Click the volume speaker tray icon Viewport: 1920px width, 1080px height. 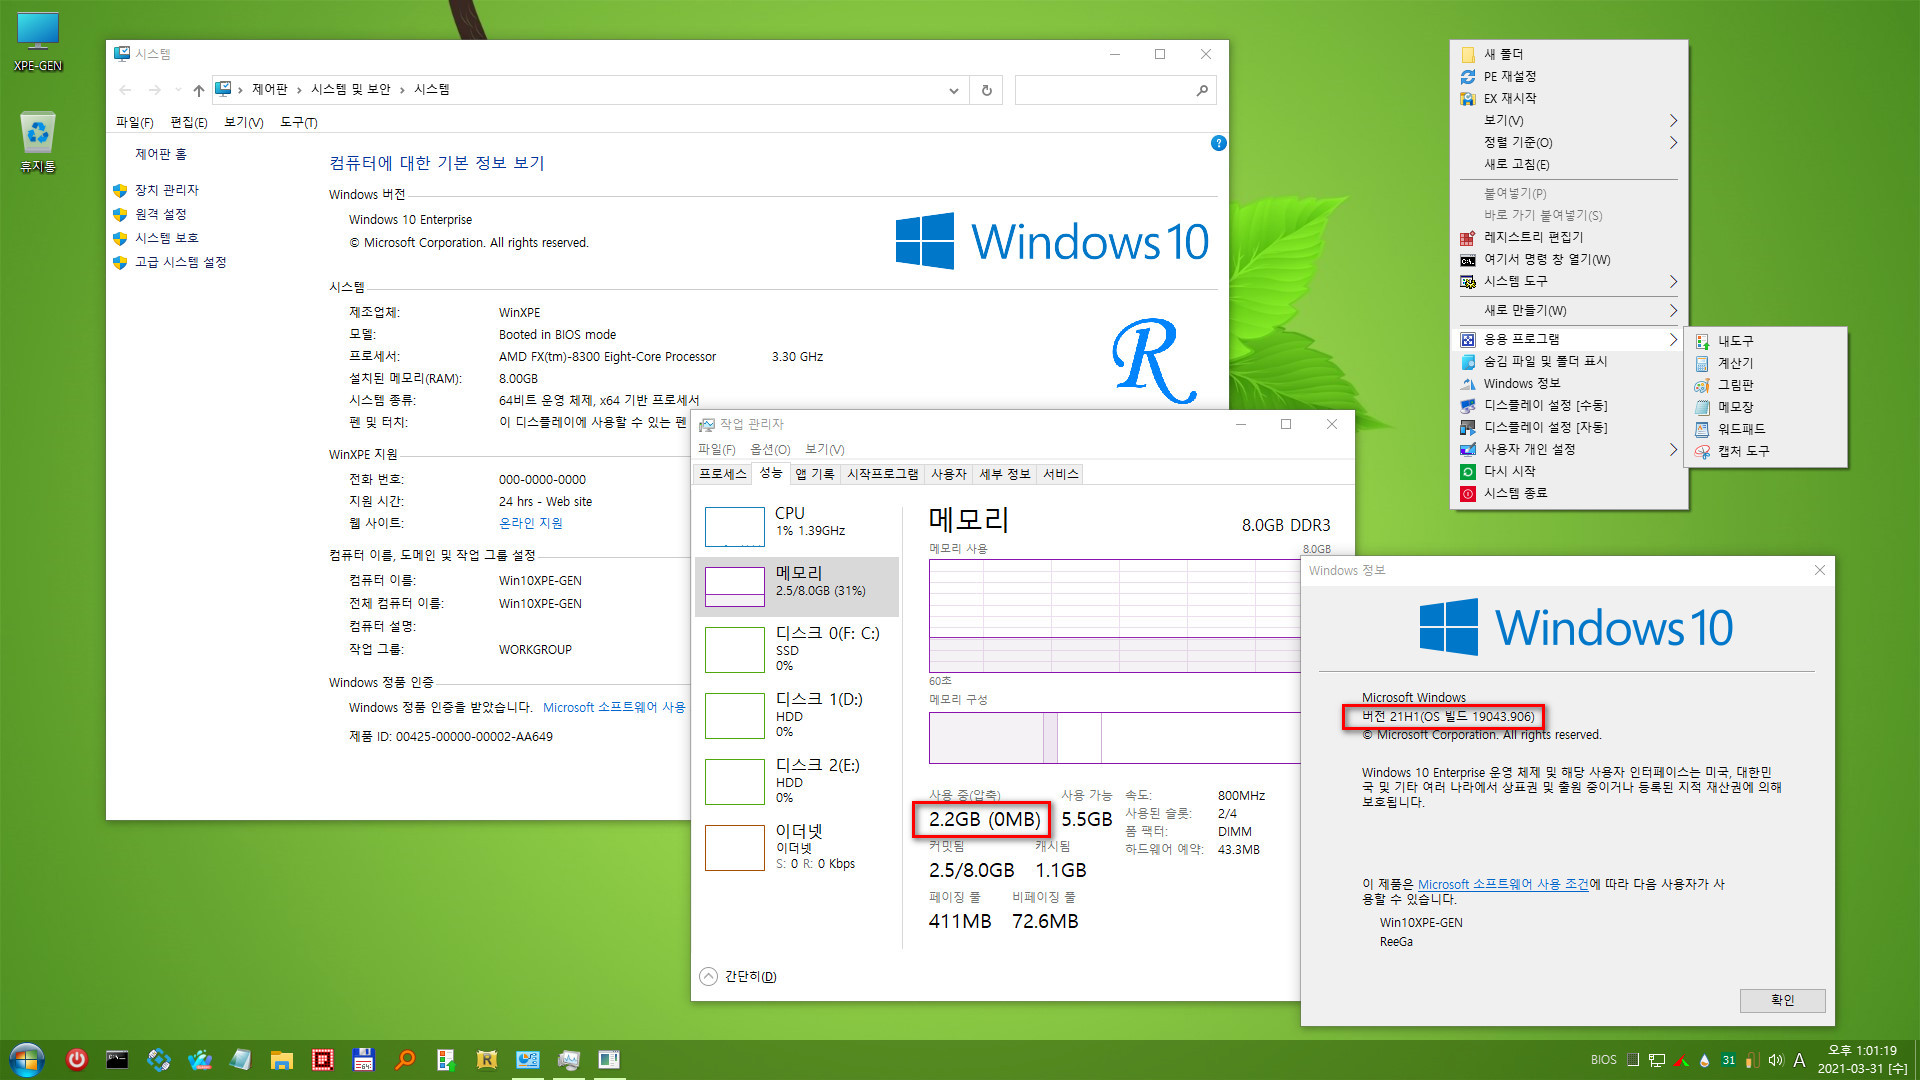(x=1775, y=1060)
